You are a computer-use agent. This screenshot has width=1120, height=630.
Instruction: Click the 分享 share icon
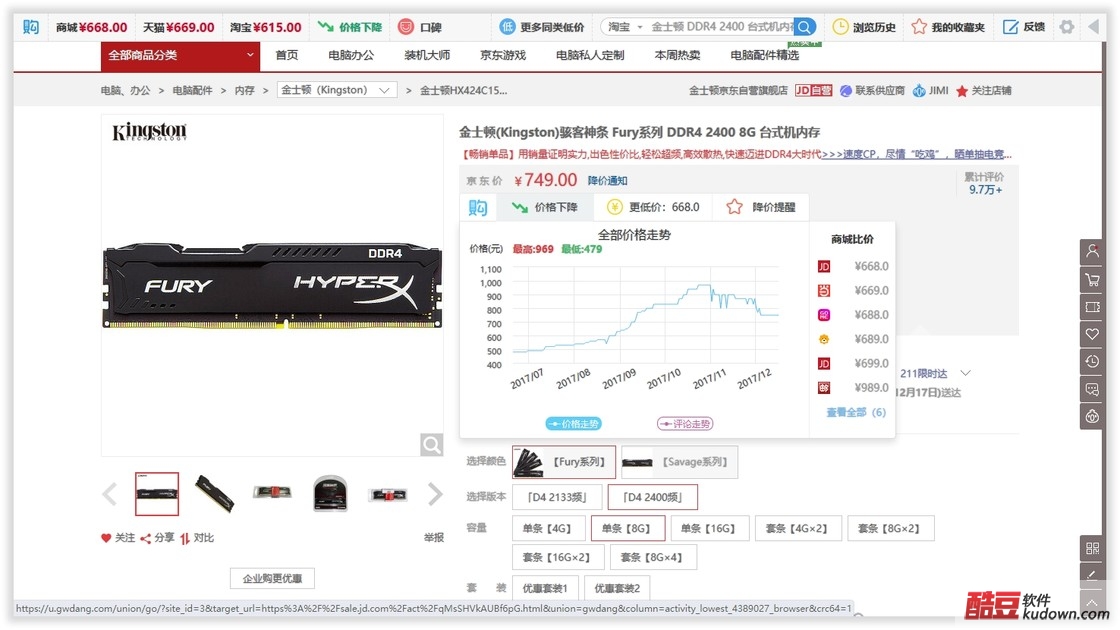(x=145, y=538)
